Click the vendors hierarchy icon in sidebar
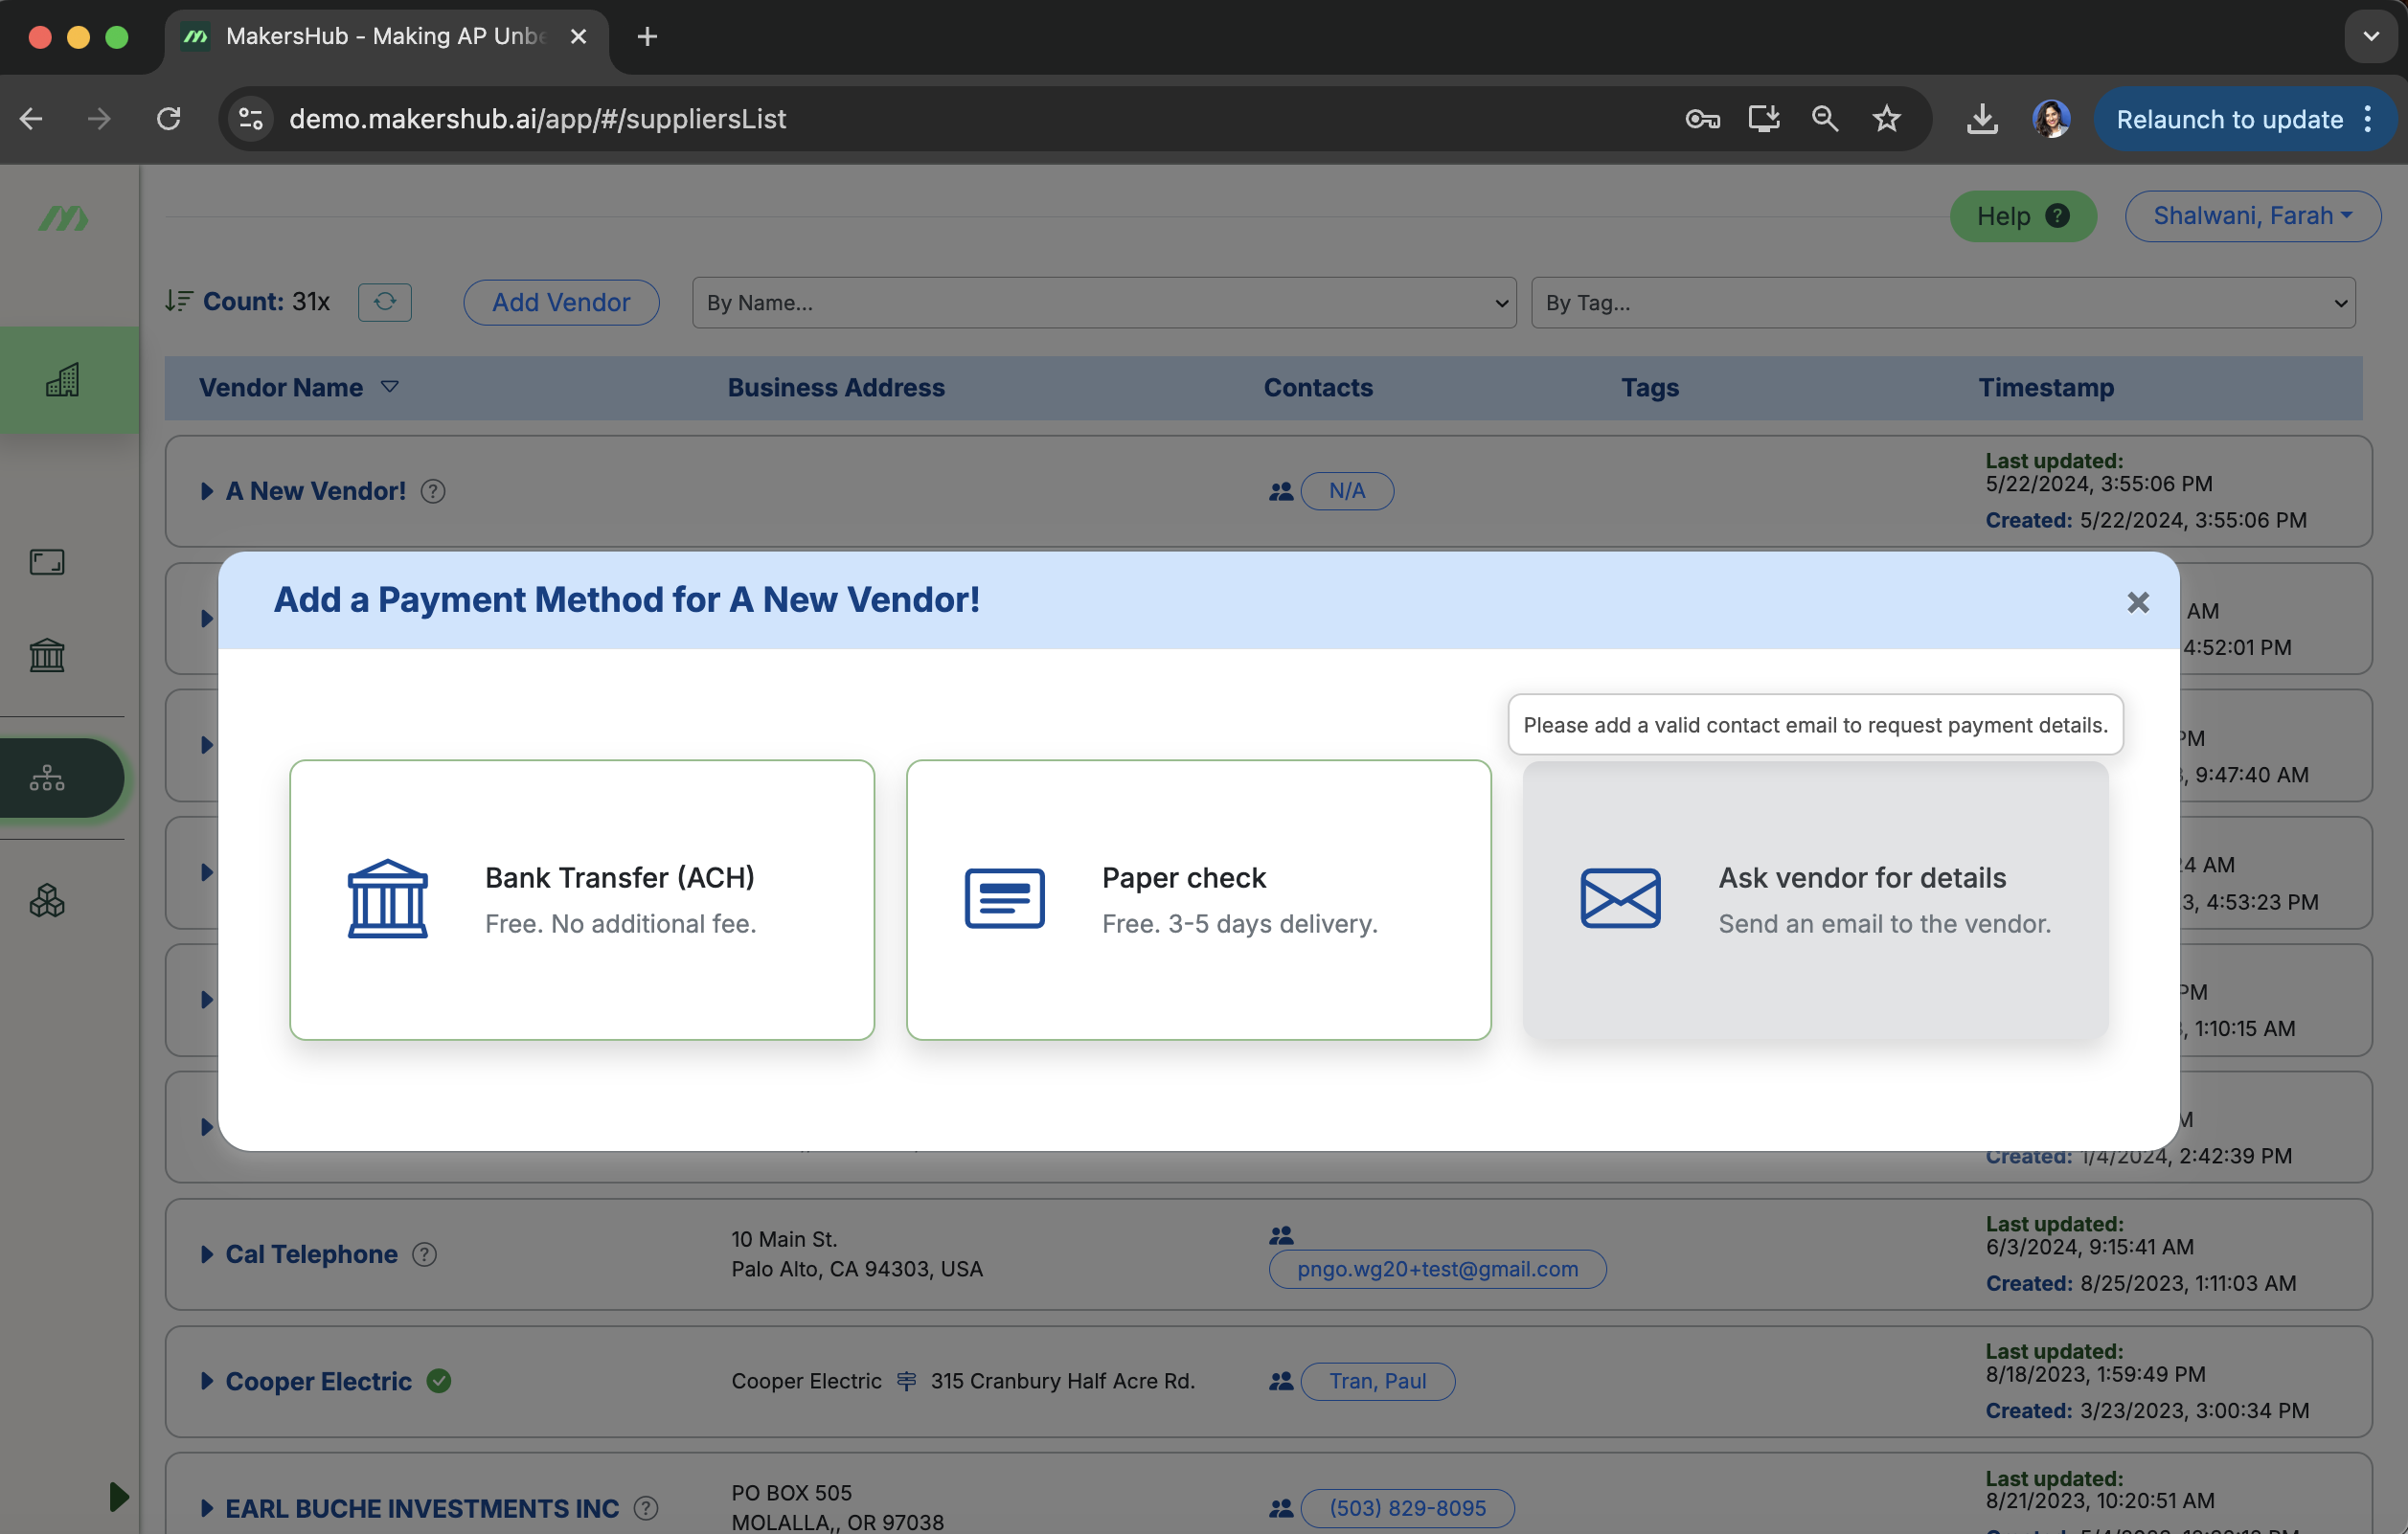Screen dimensions: 2408x1534 (x=47, y=778)
